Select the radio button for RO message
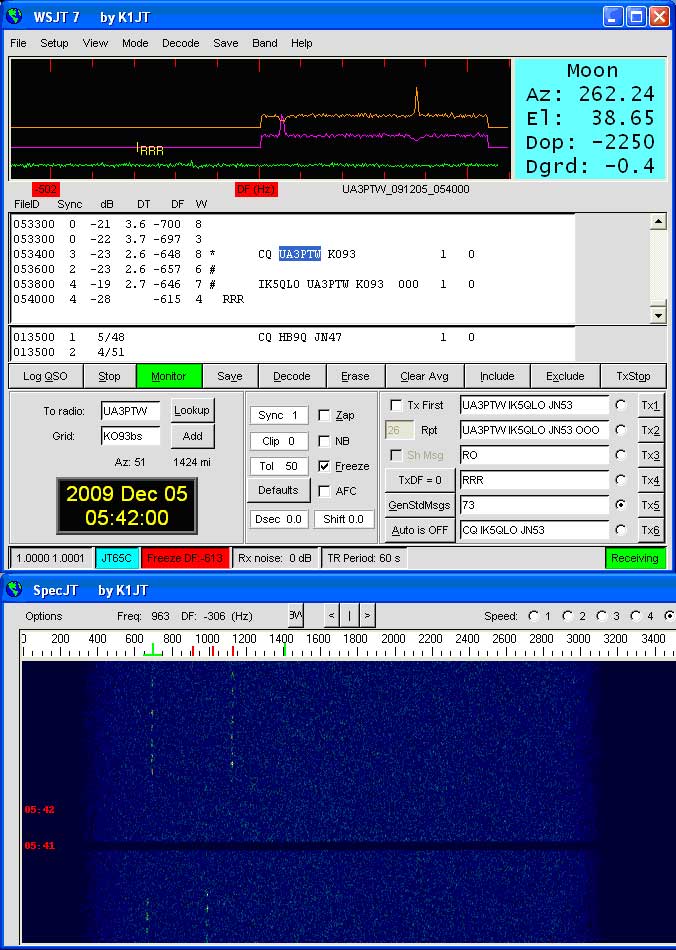Screen dimensions: 676x950 (620, 454)
